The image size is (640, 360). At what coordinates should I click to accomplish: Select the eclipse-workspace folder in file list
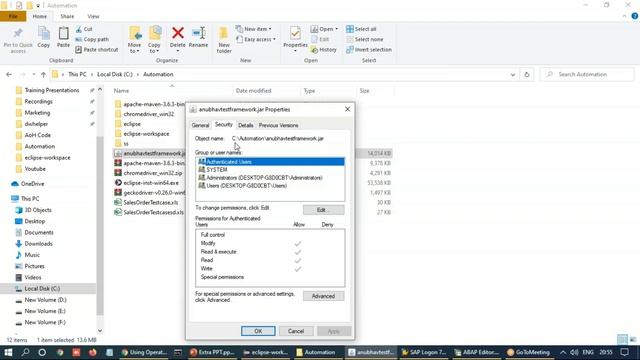(146, 134)
